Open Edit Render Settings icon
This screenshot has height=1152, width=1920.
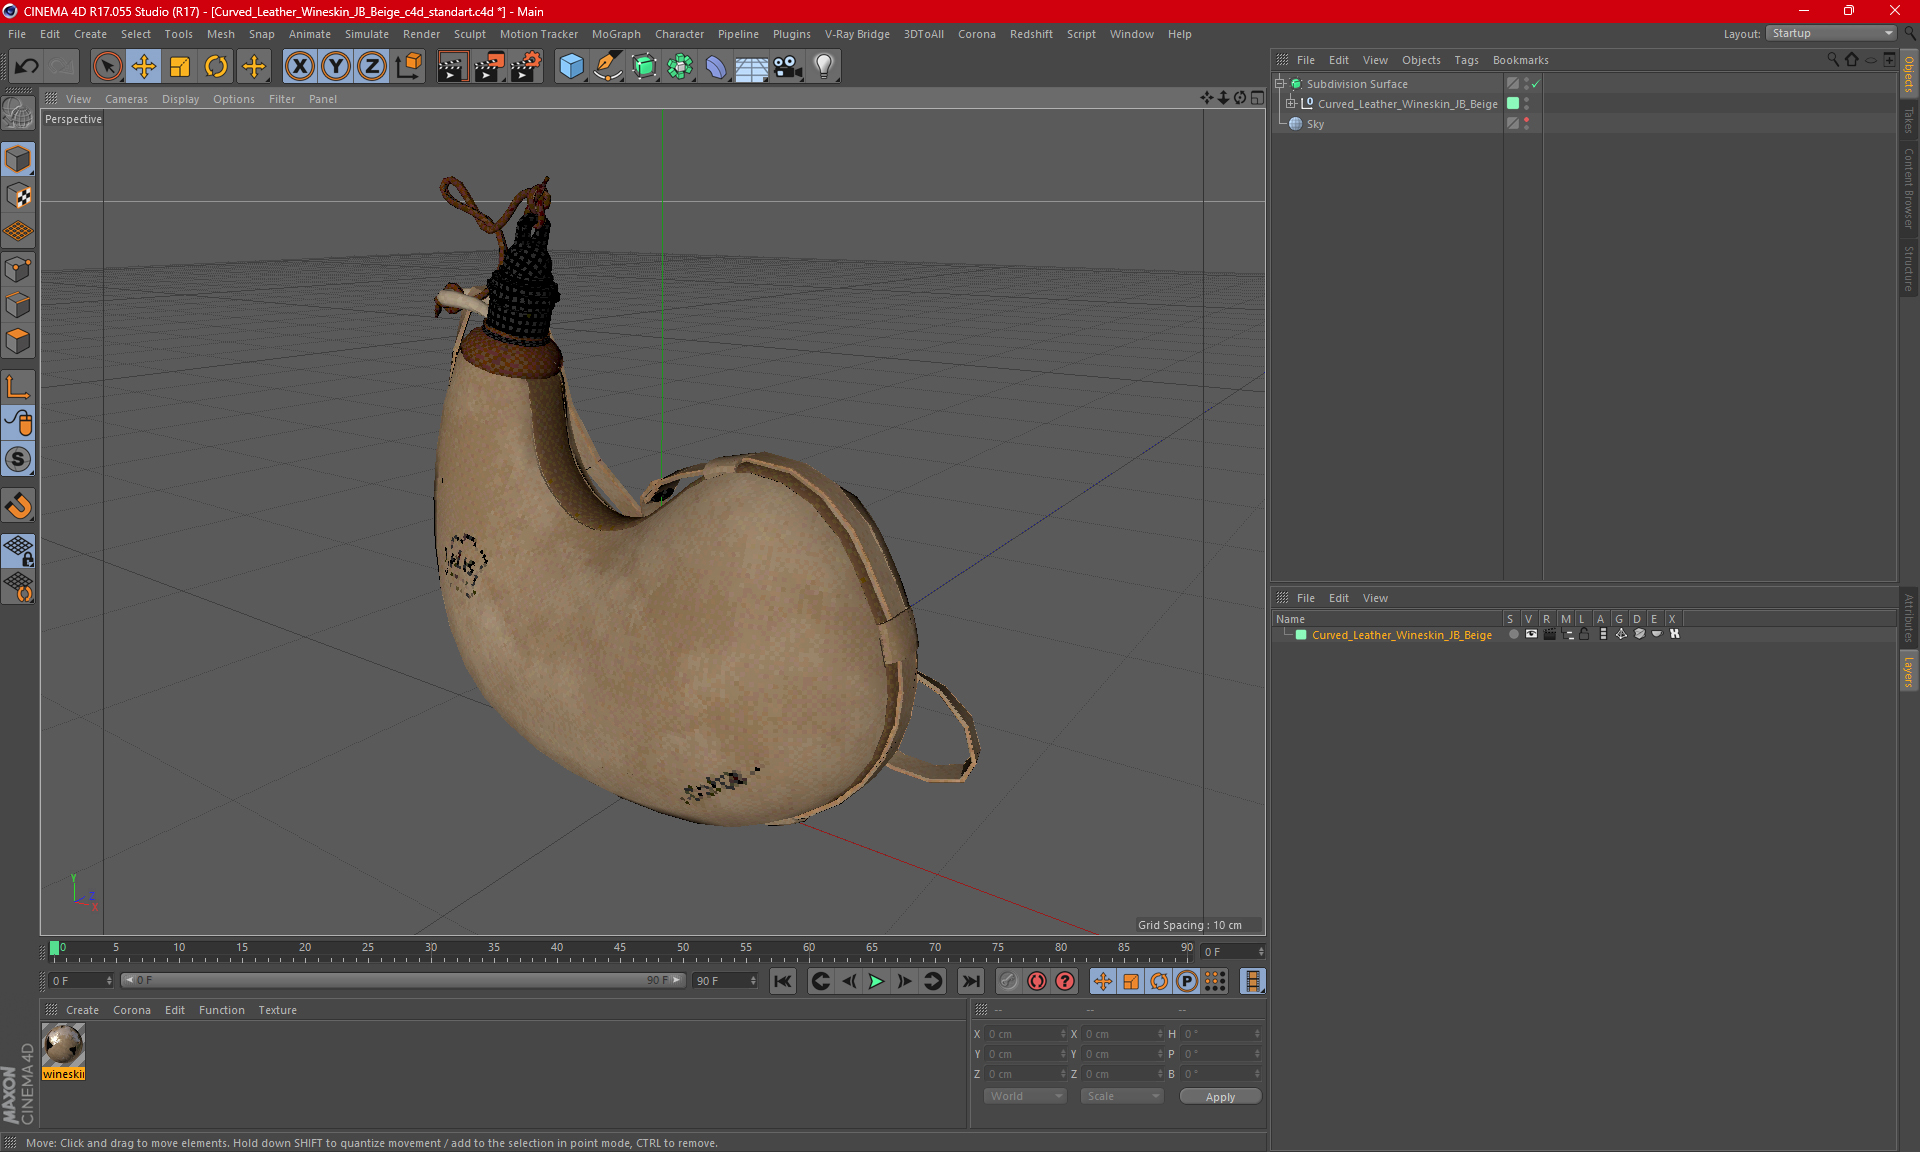pyautogui.click(x=526, y=66)
